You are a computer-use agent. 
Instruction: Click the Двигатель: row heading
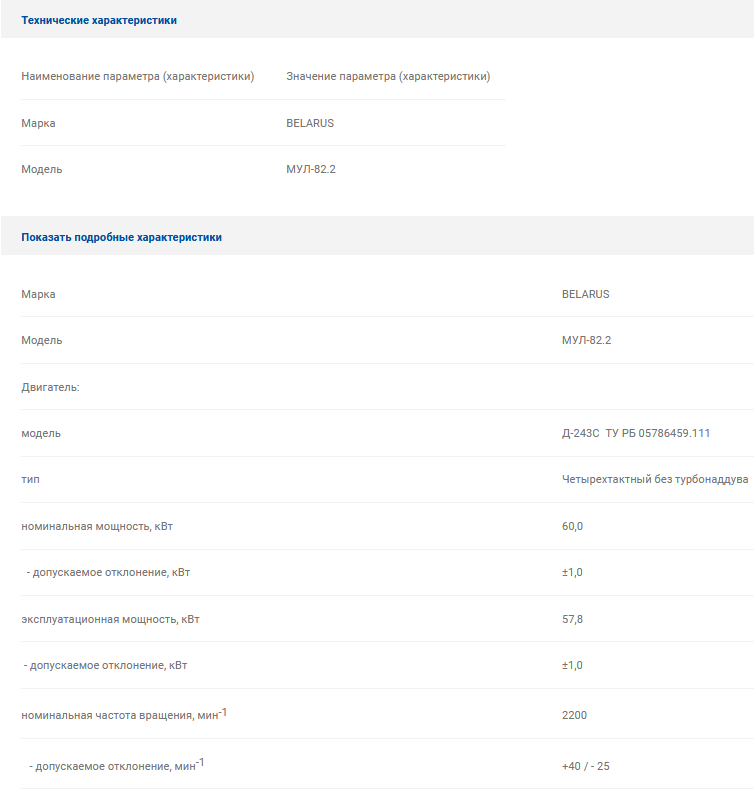point(50,387)
